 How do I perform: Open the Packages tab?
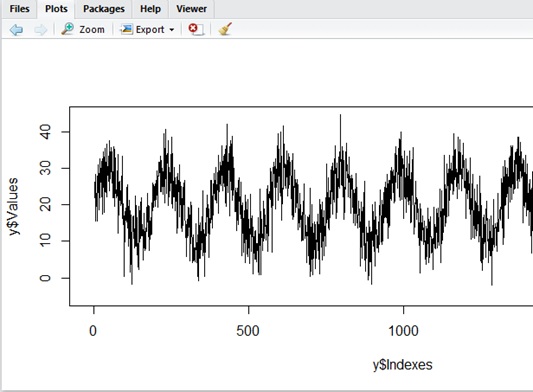[x=104, y=9]
